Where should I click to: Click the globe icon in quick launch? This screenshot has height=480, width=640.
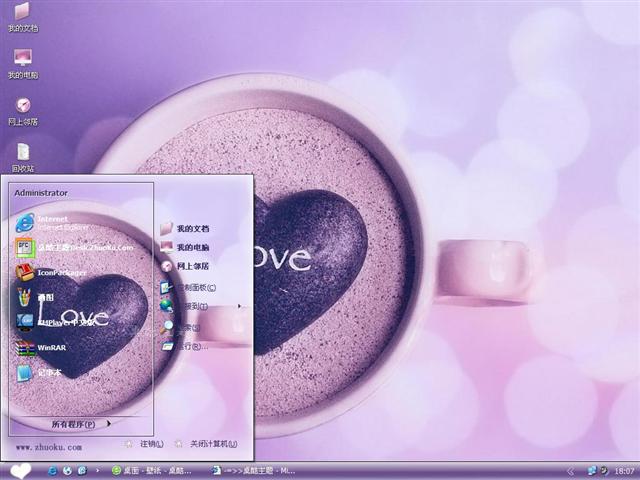click(67, 471)
